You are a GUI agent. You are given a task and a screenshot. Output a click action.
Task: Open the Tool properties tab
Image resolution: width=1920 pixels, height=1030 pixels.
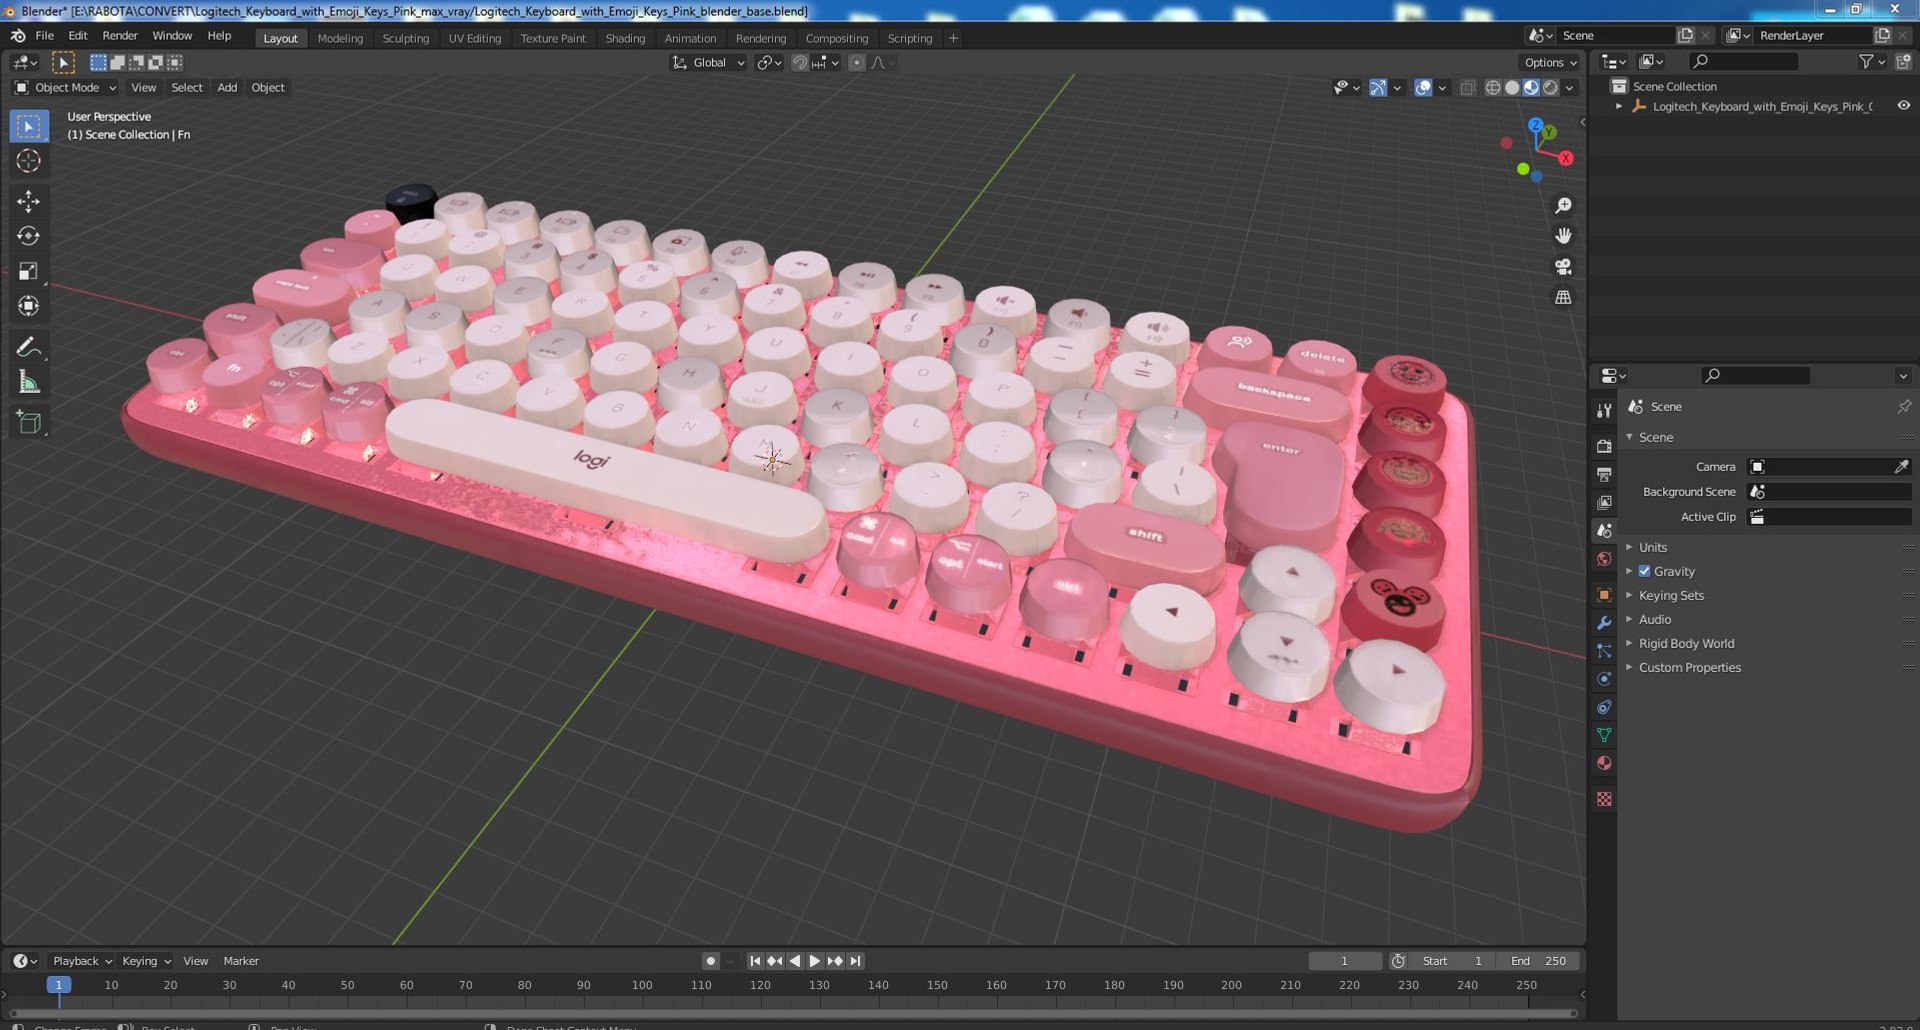[1604, 411]
